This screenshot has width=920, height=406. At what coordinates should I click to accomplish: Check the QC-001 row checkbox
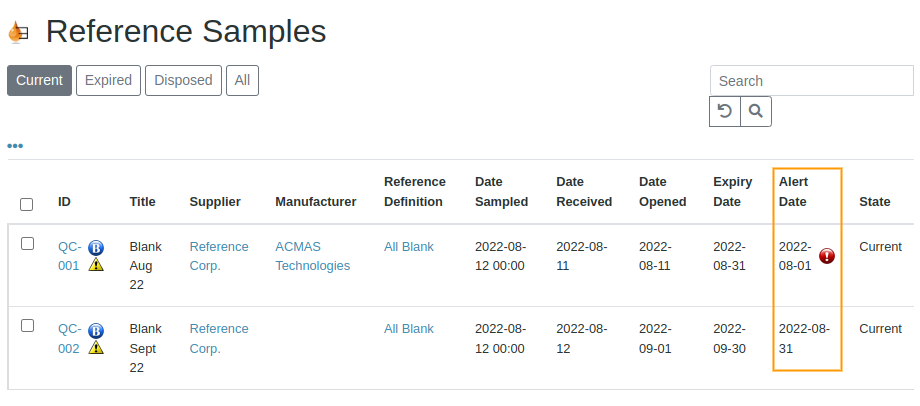click(x=28, y=243)
